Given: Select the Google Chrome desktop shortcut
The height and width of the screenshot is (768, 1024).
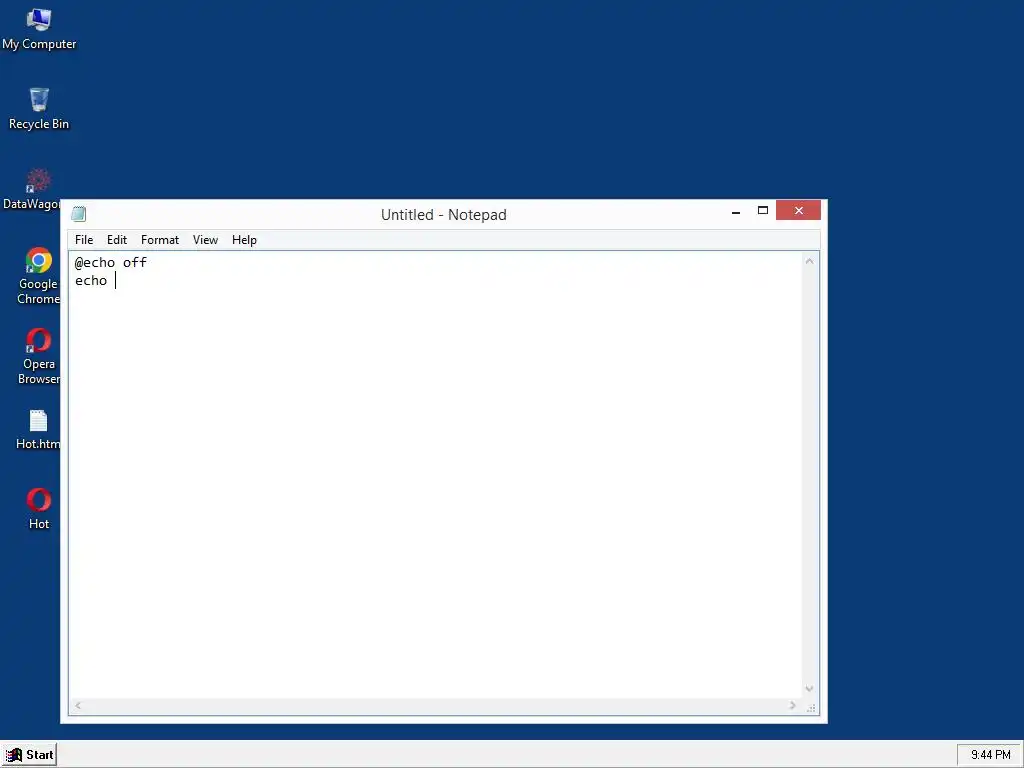Looking at the screenshot, I should (39, 276).
